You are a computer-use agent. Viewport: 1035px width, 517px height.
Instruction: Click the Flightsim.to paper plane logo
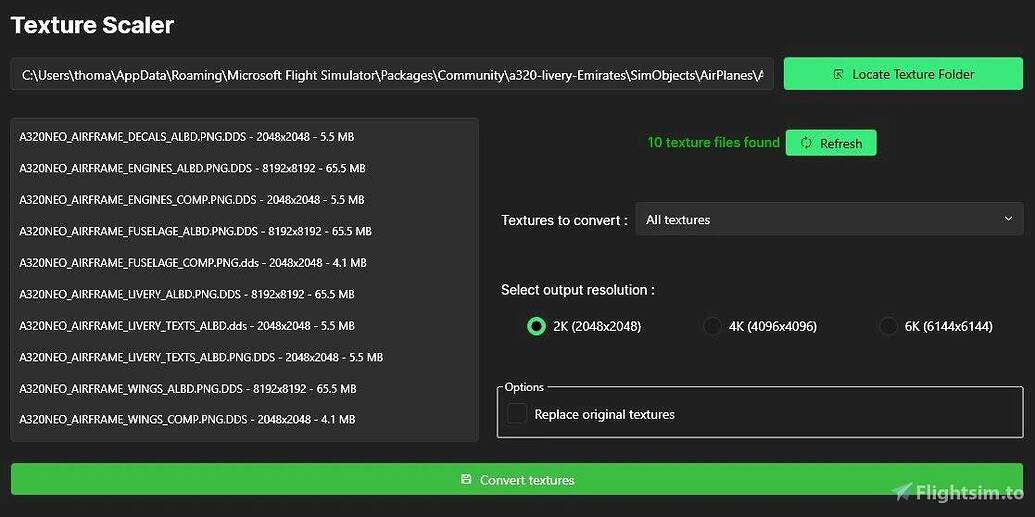(902, 491)
